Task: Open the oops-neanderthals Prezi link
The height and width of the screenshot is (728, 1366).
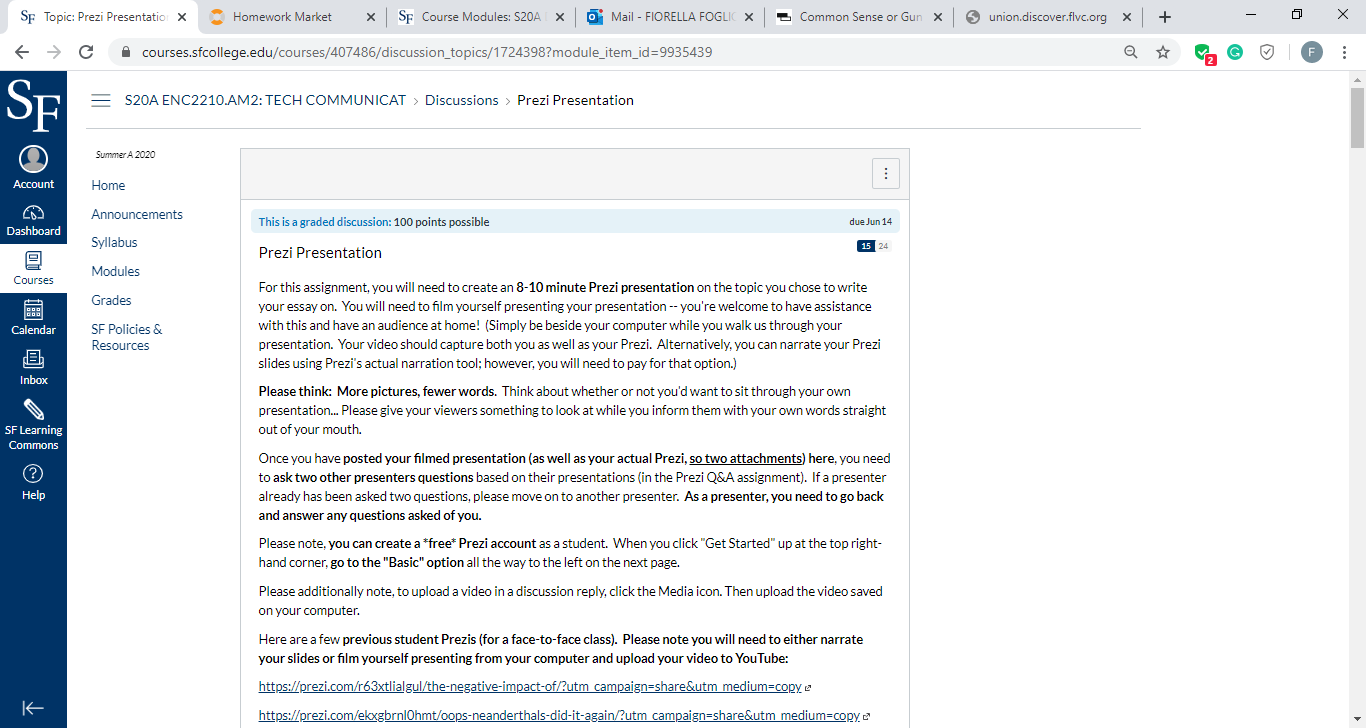Action: 559,716
